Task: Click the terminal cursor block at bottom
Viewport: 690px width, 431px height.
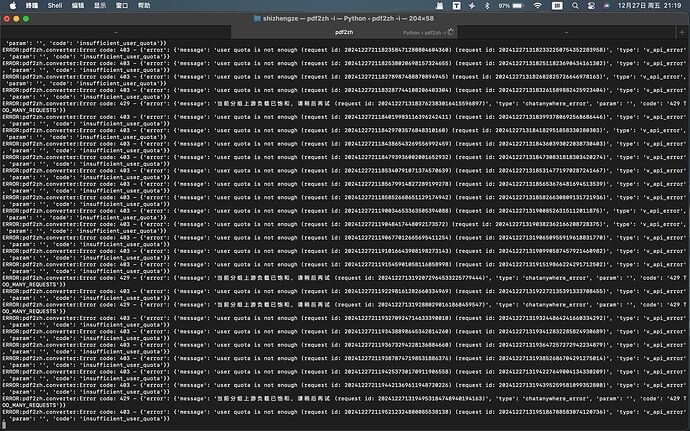Action: point(4,425)
